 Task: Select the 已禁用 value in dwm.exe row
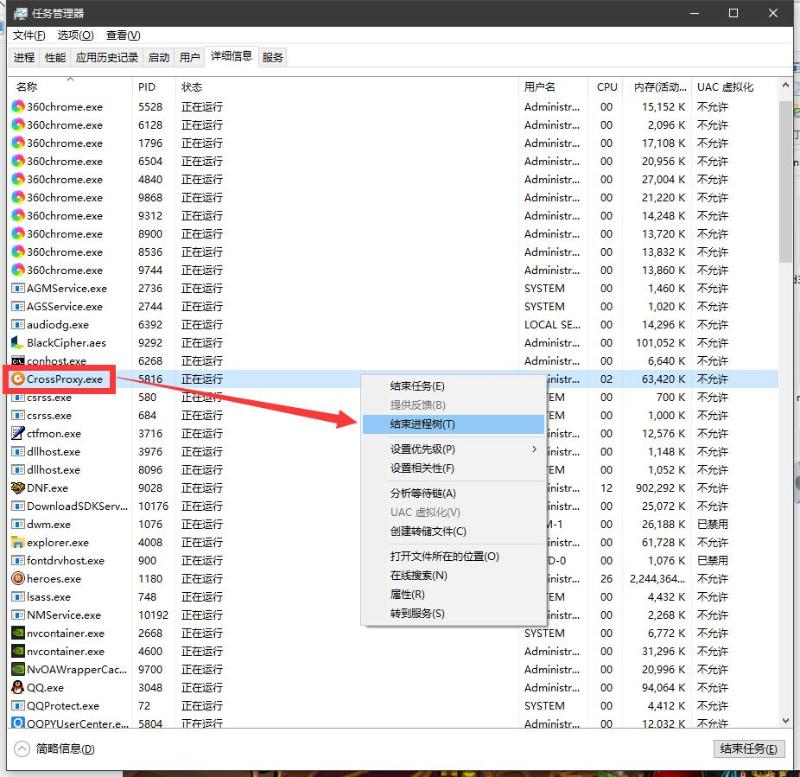(712, 524)
